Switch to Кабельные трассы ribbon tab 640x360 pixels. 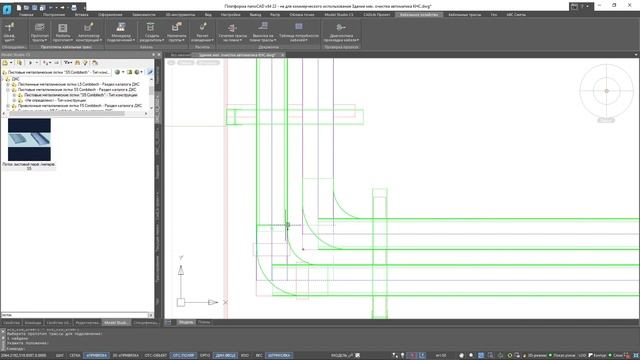[464, 15]
